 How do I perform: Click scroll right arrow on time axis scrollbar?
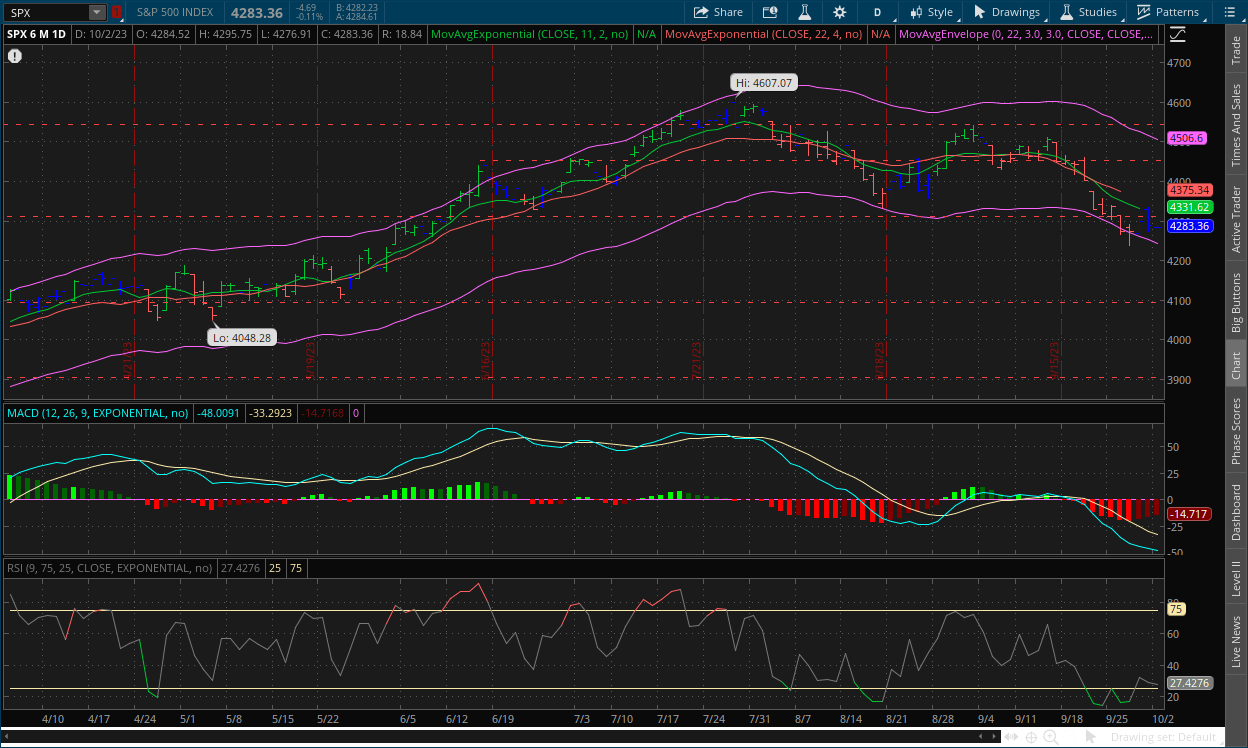(x=995, y=737)
